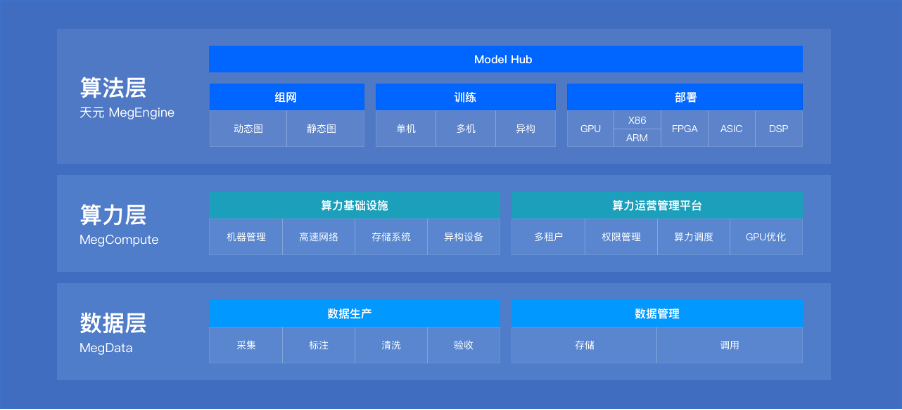Open the 存储系统 cell
Screen dimensions: 902x410
[x=391, y=237]
